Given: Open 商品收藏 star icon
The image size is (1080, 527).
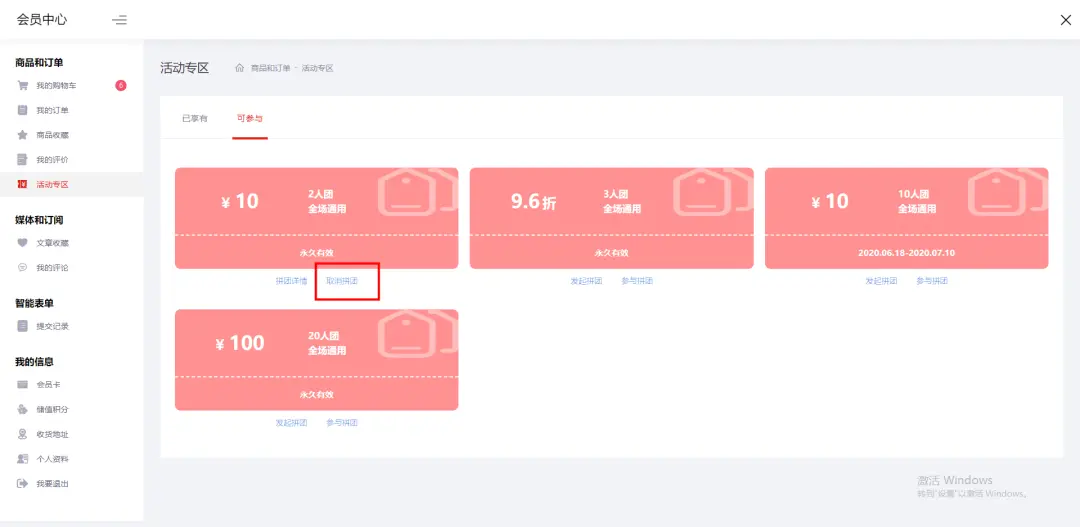Looking at the screenshot, I should (22, 135).
